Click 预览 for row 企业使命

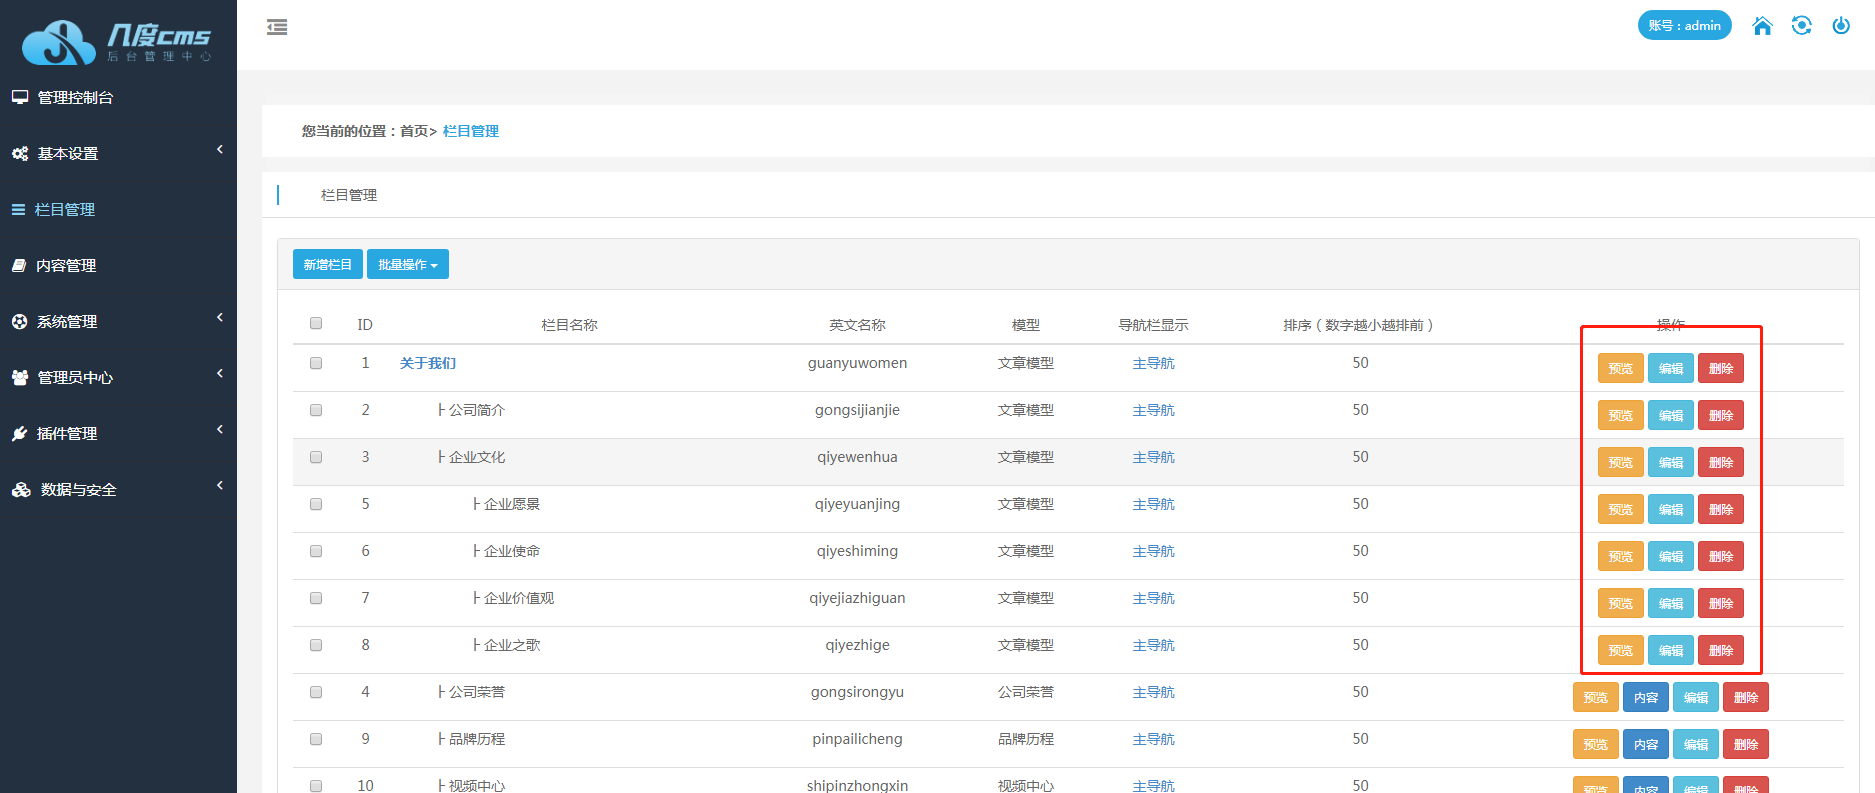point(1620,556)
